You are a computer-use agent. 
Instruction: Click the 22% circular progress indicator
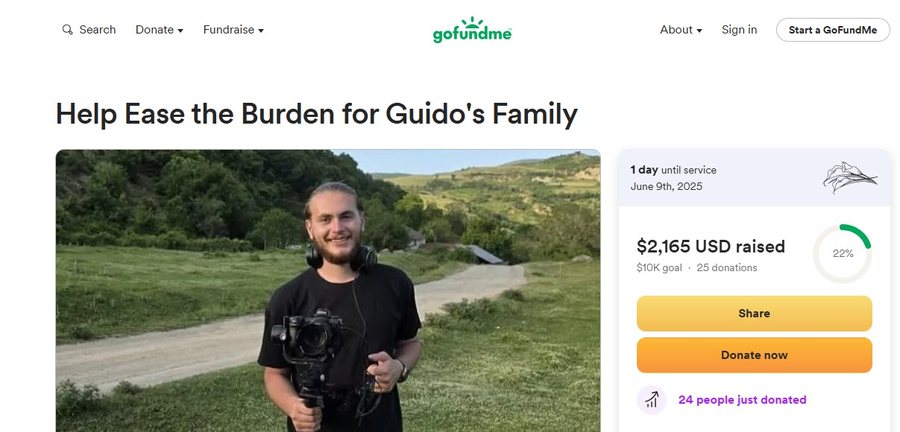point(843,254)
